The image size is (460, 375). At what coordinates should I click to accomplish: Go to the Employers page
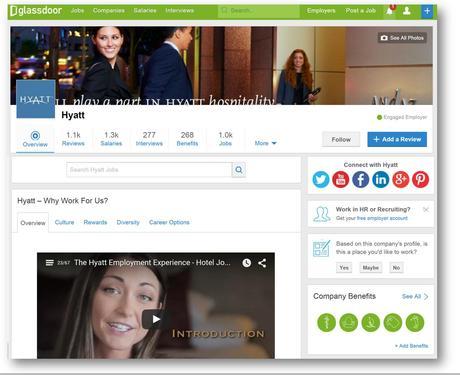pos(321,11)
